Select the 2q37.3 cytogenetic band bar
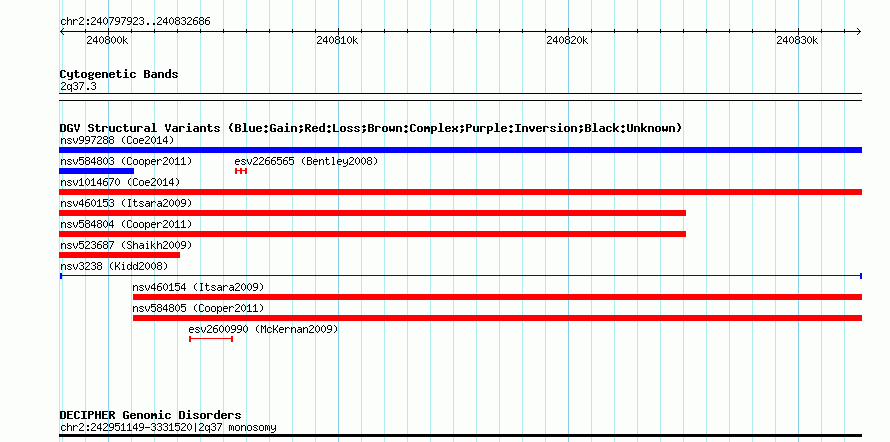890x442 pixels. coord(460,97)
